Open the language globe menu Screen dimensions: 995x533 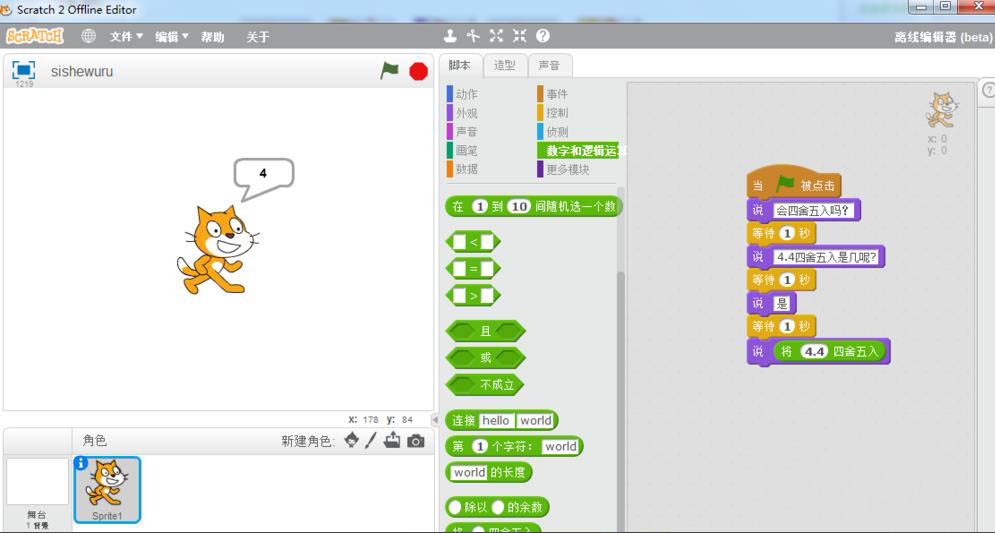[x=88, y=36]
